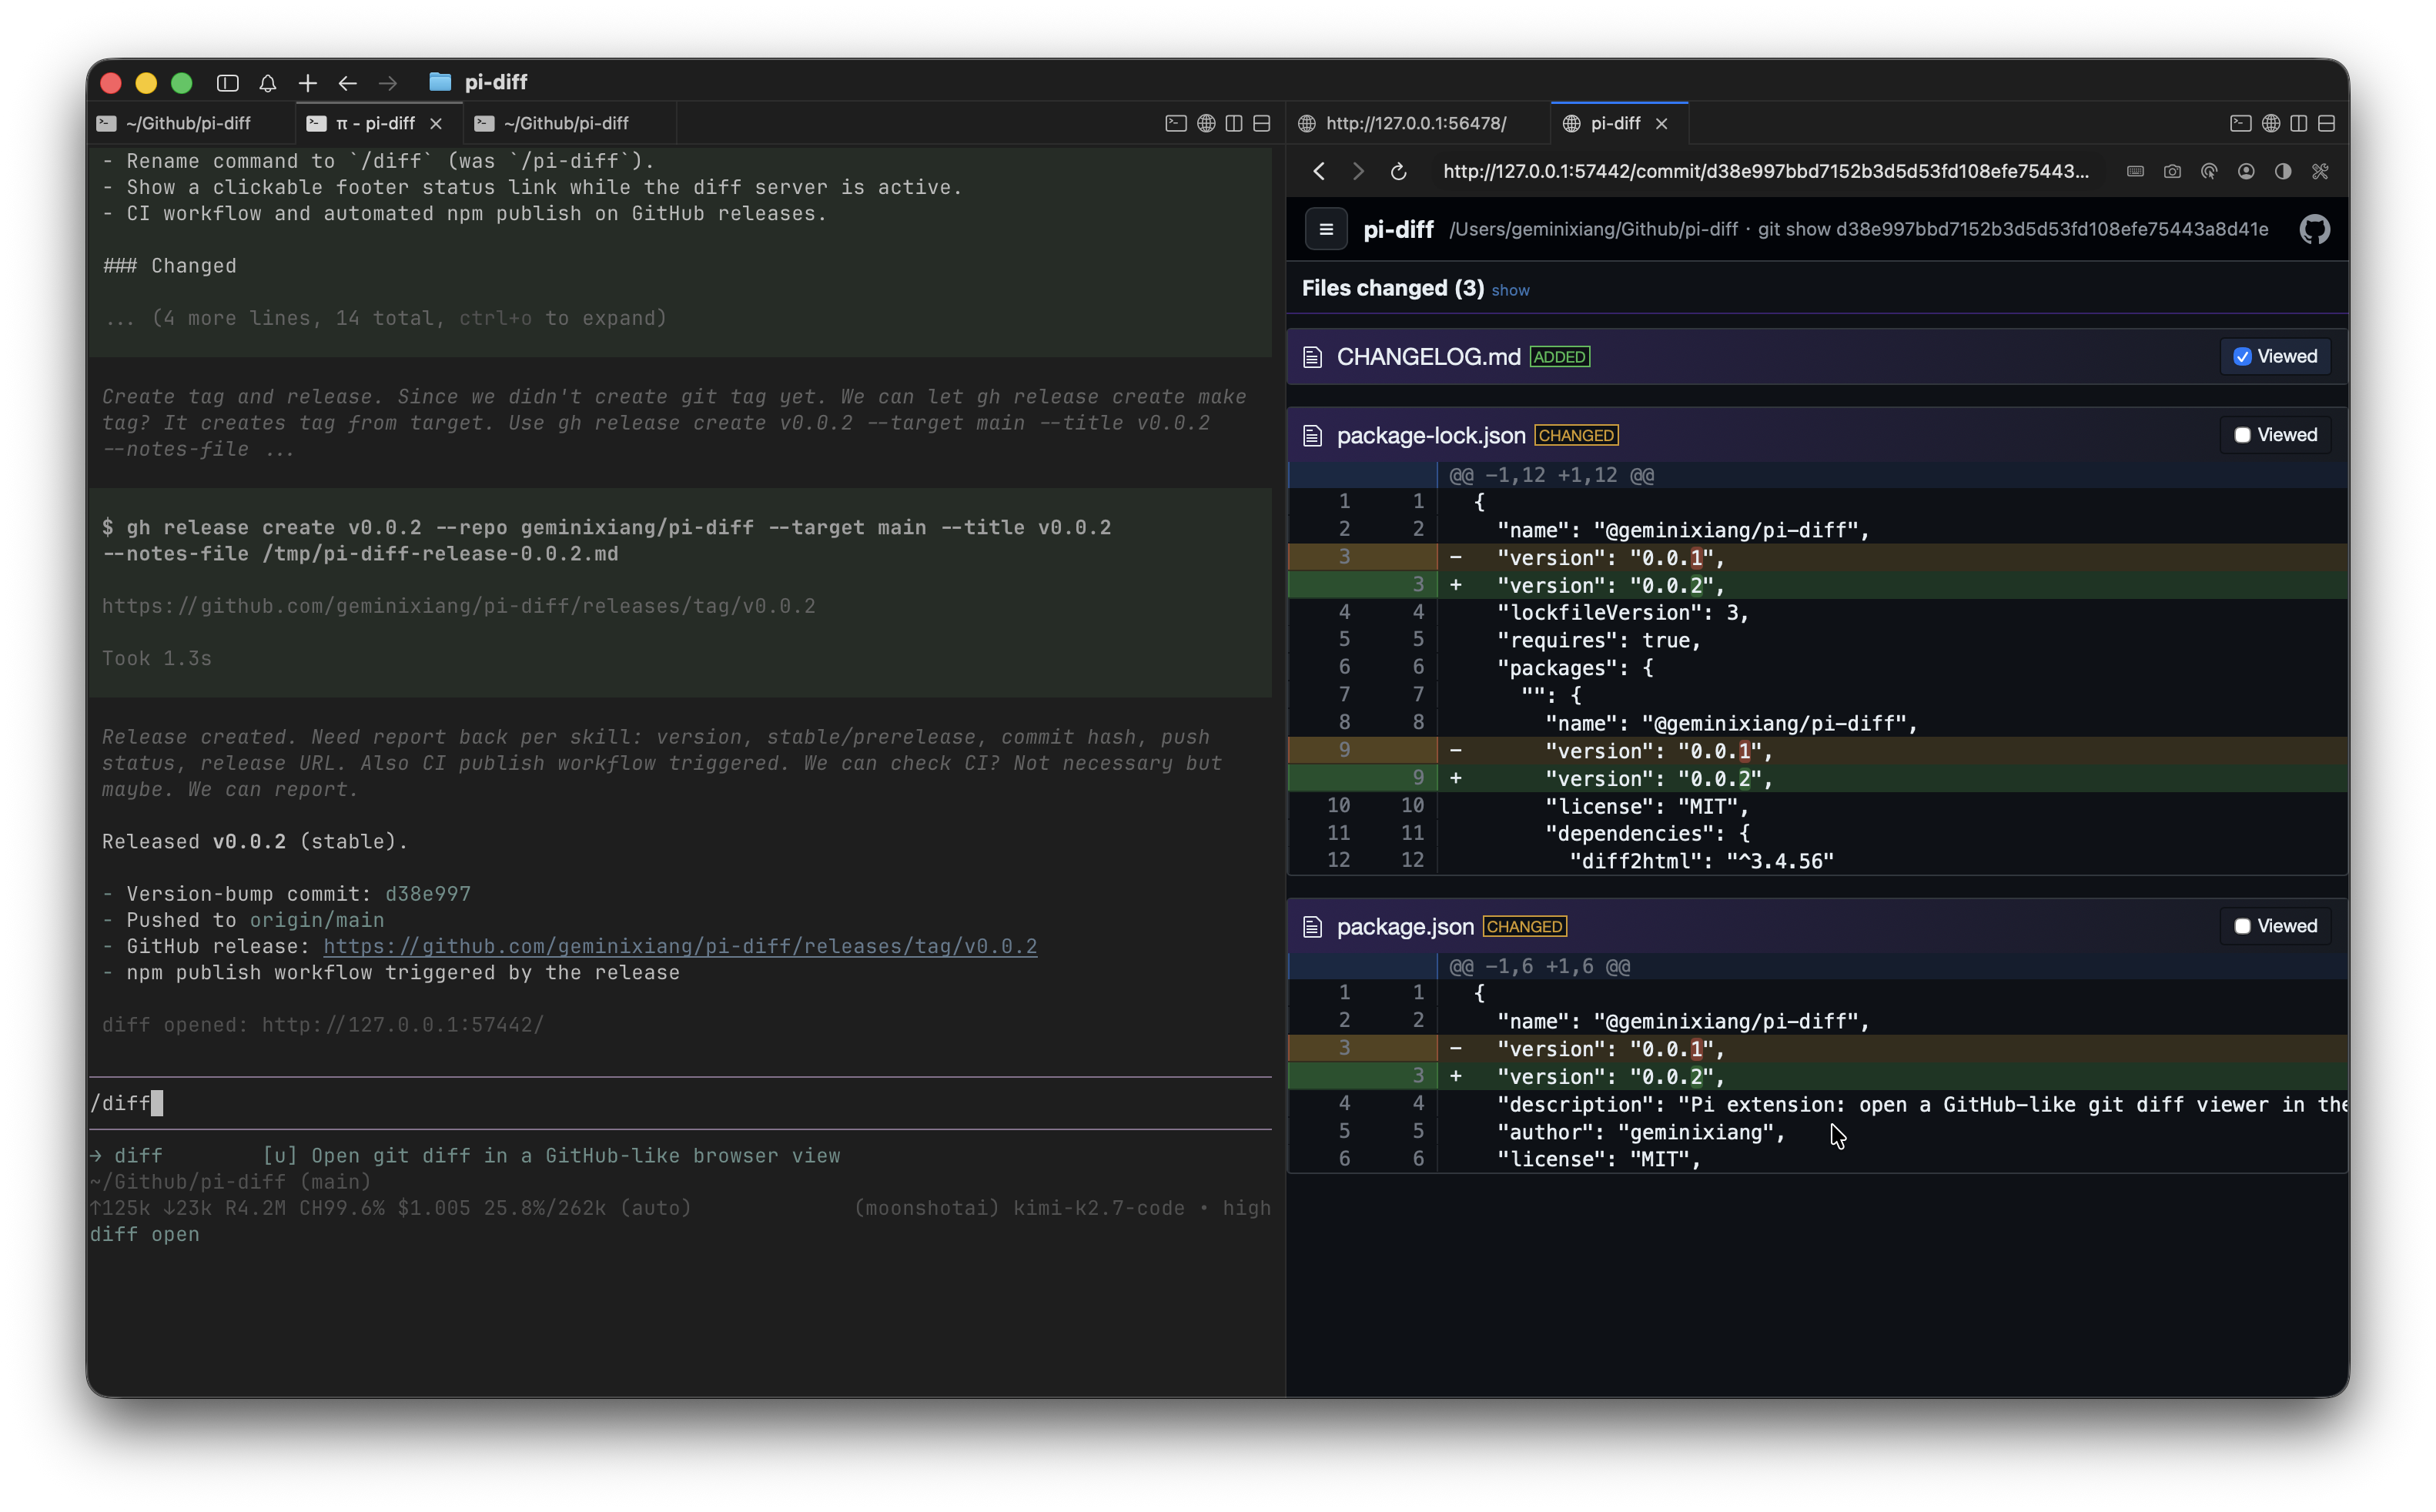This screenshot has height=1512, width=2436.
Task: Reload the browser page
Action: [x=1398, y=171]
